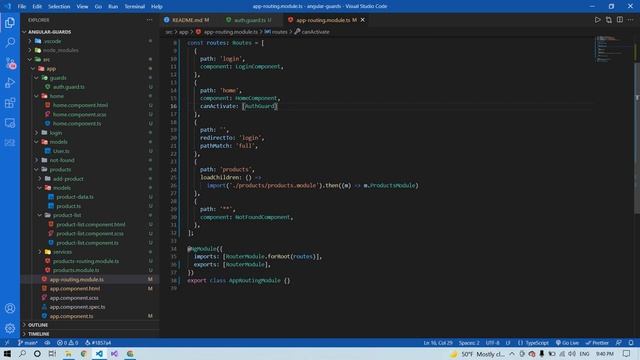
Task: Click the remote window indicator in status bar
Action: tap(7, 343)
